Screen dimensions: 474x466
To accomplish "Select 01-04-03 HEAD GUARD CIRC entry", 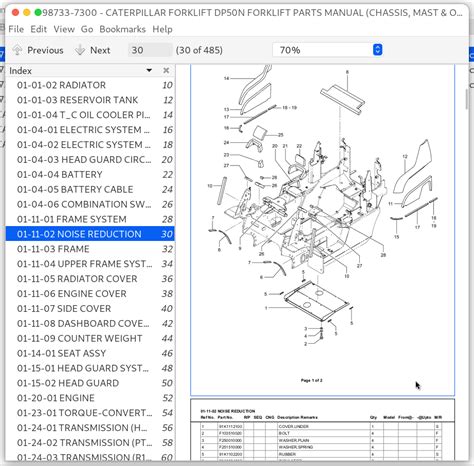I will pyautogui.click(x=90, y=160).
